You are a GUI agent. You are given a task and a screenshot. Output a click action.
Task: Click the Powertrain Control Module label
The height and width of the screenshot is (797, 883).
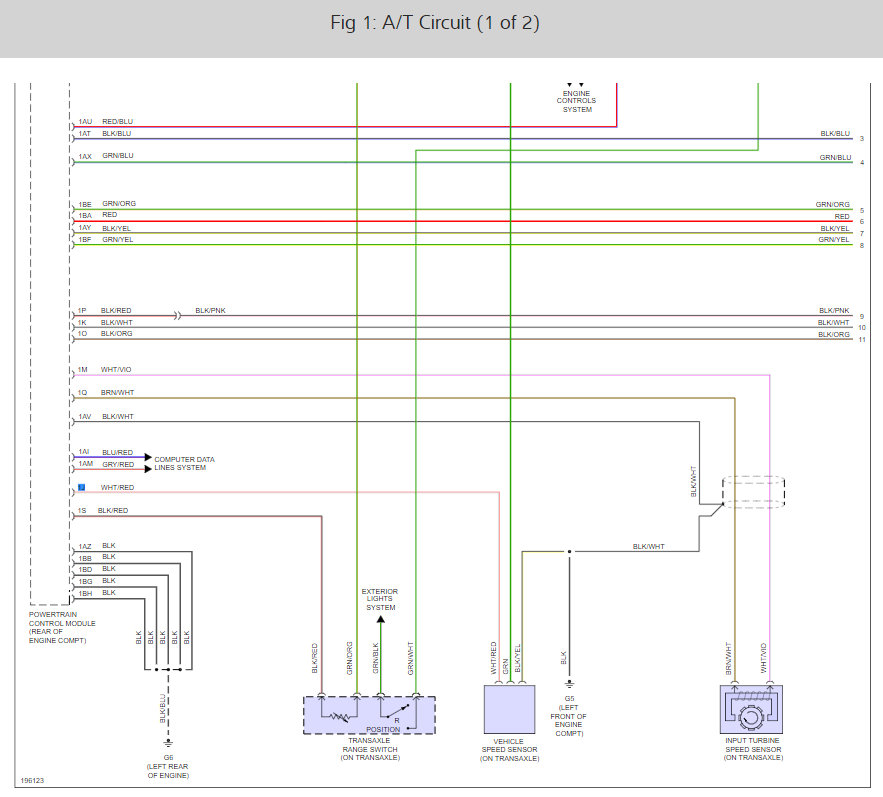(x=62, y=627)
